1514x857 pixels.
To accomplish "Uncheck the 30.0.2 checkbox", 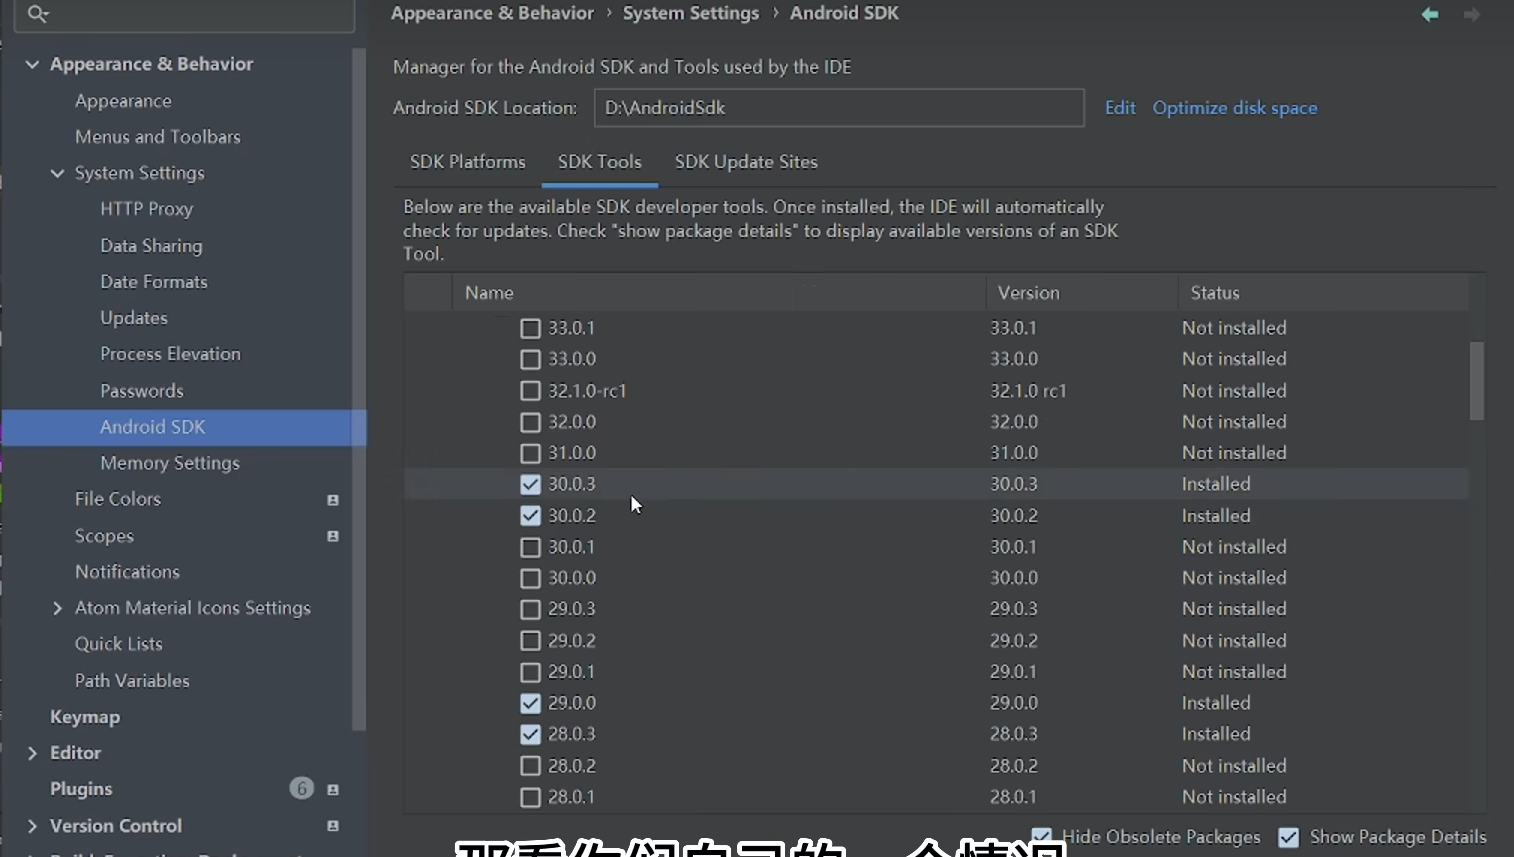I will pos(530,516).
